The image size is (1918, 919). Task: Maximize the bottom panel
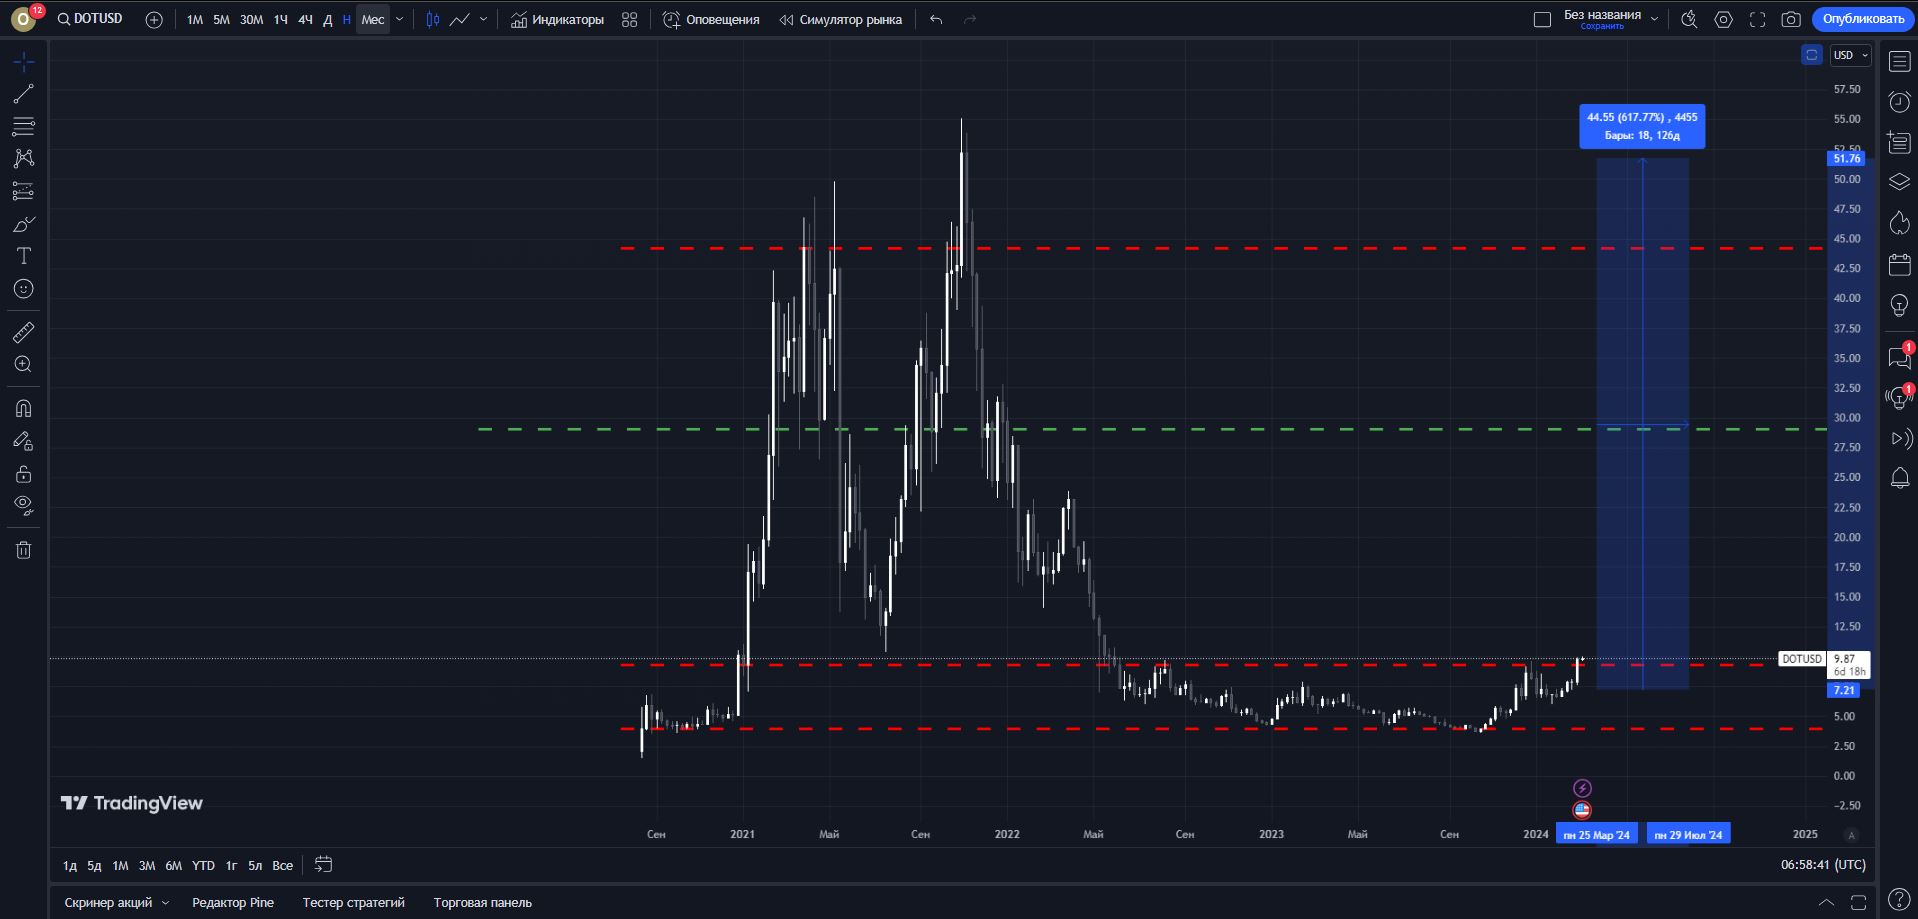(1858, 902)
